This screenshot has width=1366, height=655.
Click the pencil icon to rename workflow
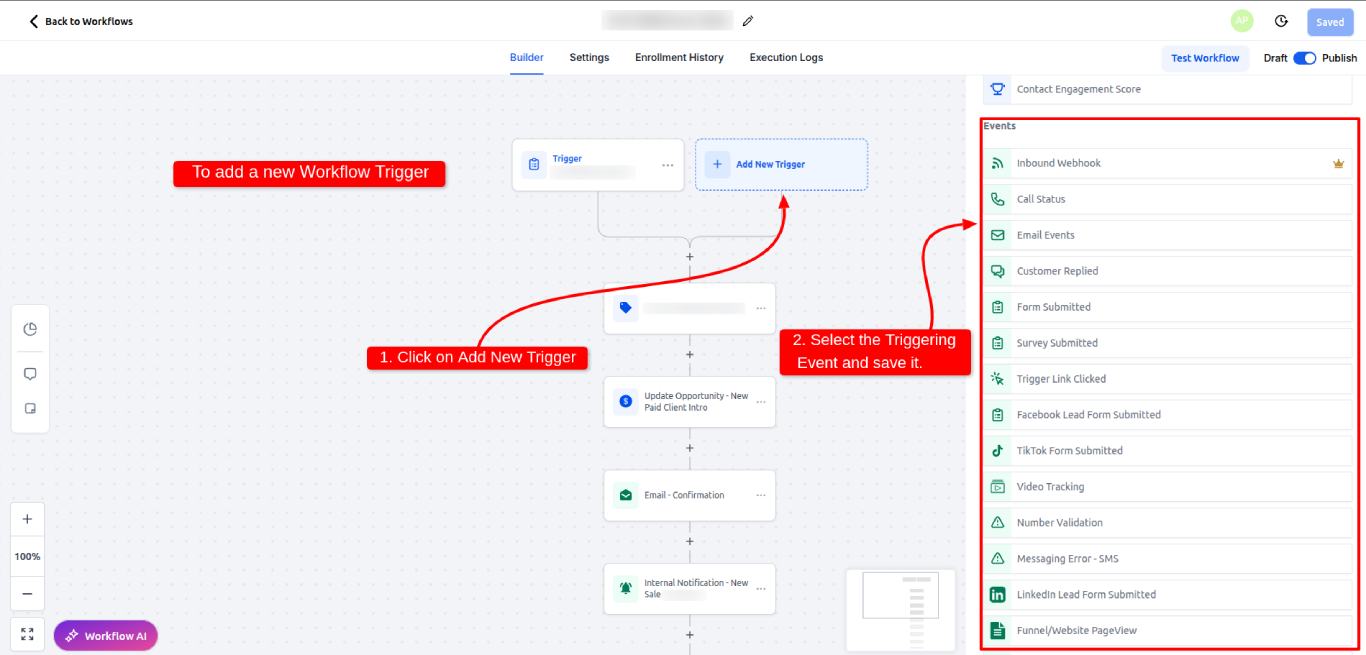click(x=748, y=21)
